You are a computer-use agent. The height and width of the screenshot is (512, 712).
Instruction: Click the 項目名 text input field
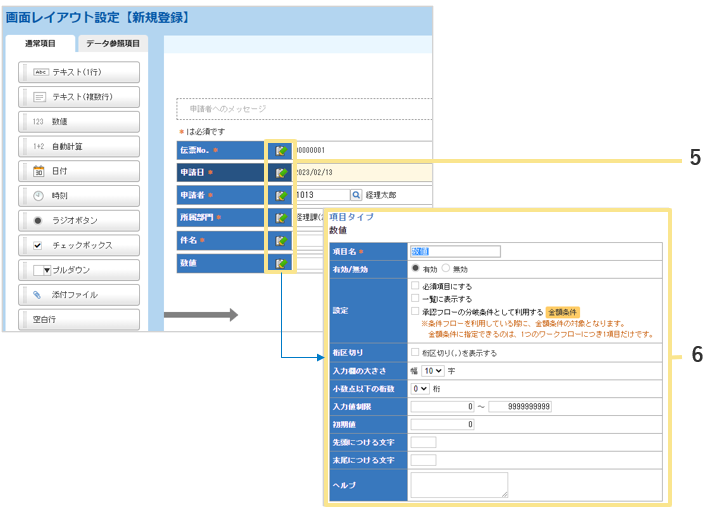(455, 252)
